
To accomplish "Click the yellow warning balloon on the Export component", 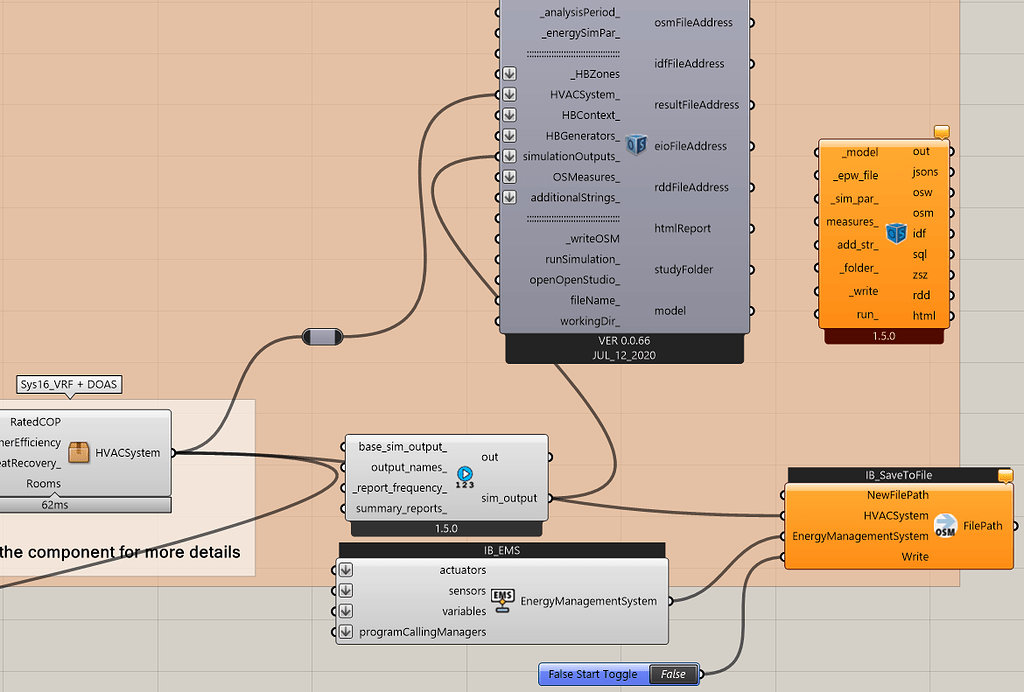I will coord(941,131).
